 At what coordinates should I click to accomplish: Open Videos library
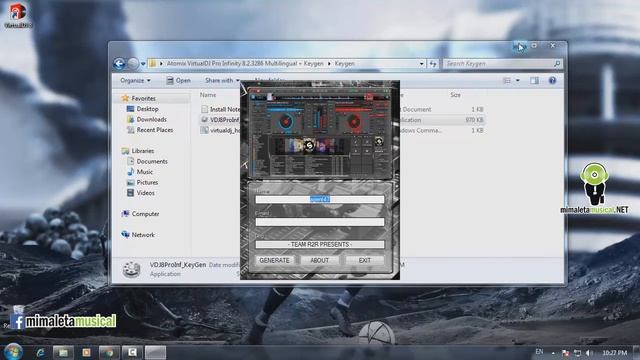click(x=145, y=193)
